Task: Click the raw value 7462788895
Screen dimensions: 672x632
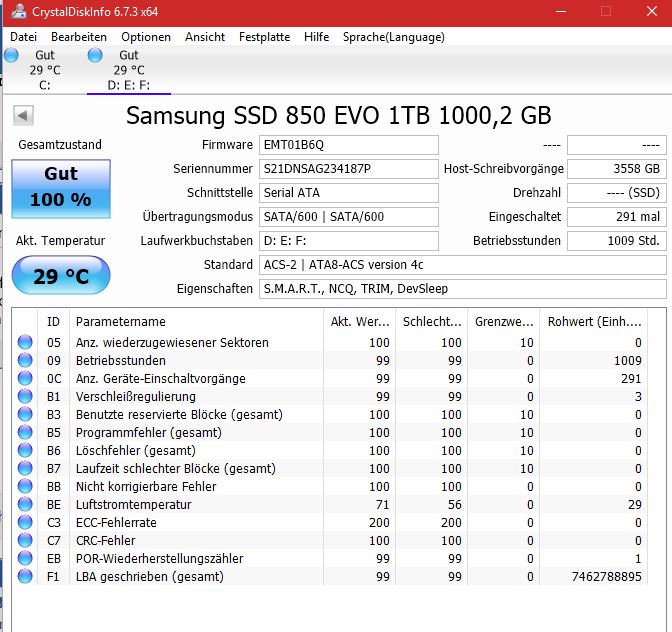Action: click(606, 577)
